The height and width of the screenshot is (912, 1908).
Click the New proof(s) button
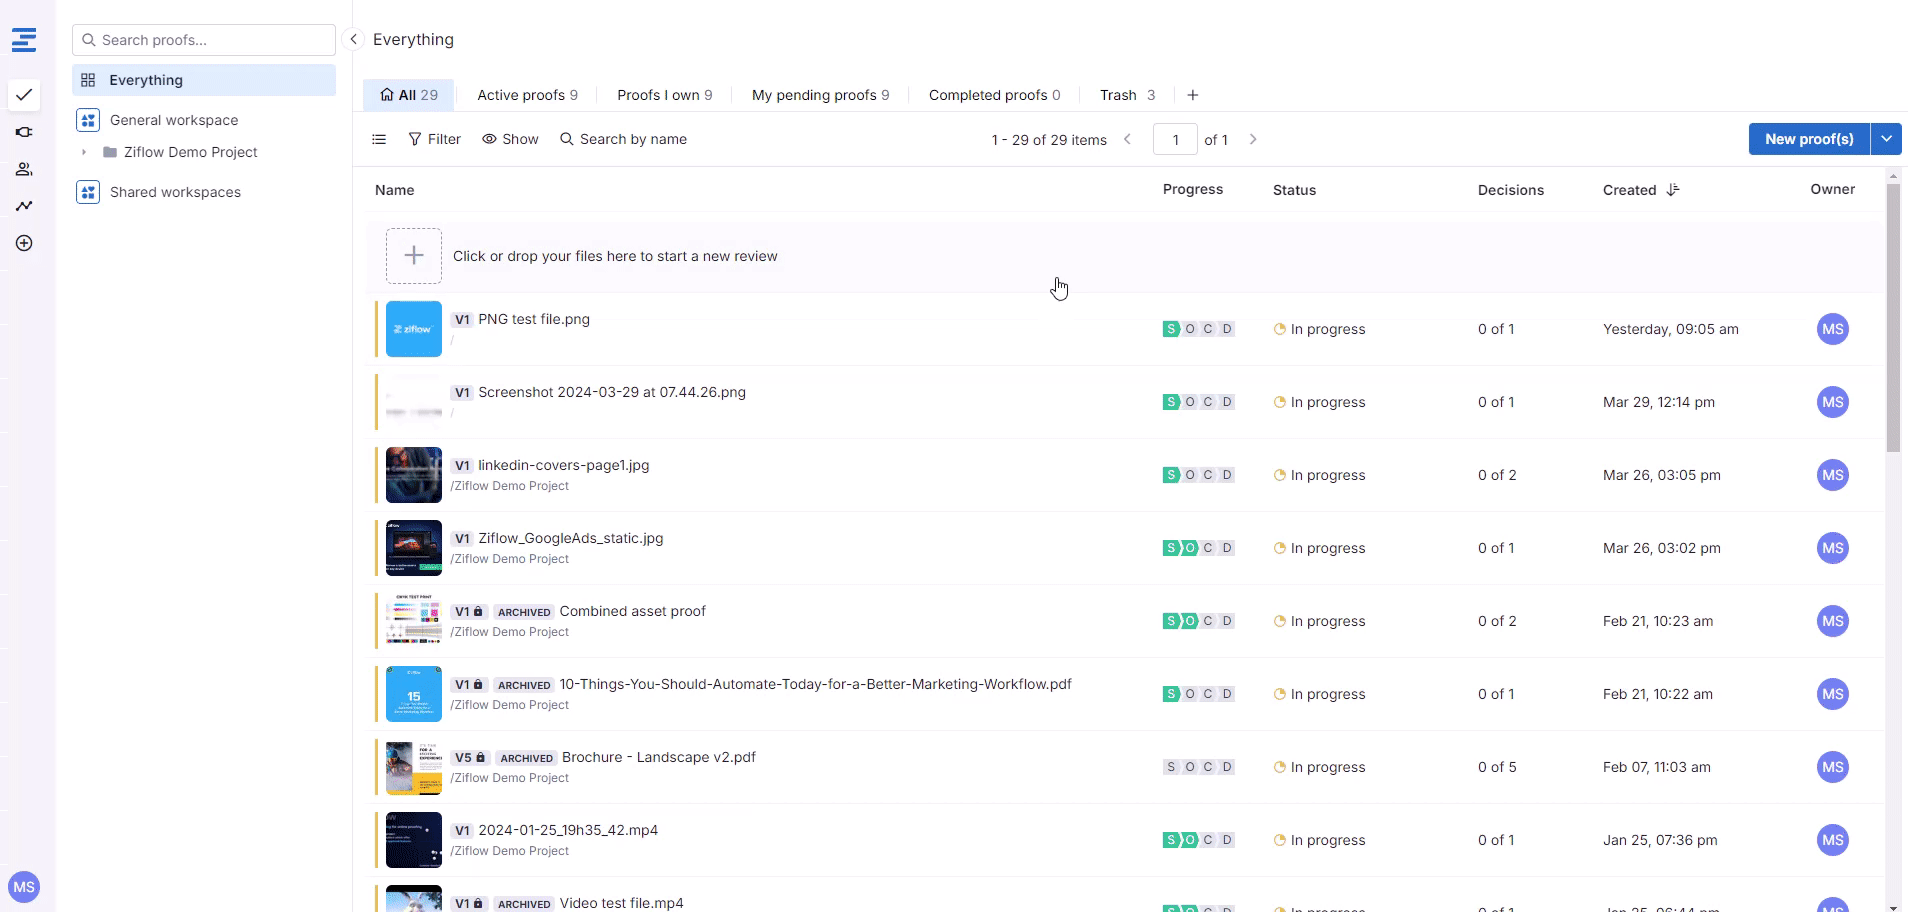point(1808,139)
